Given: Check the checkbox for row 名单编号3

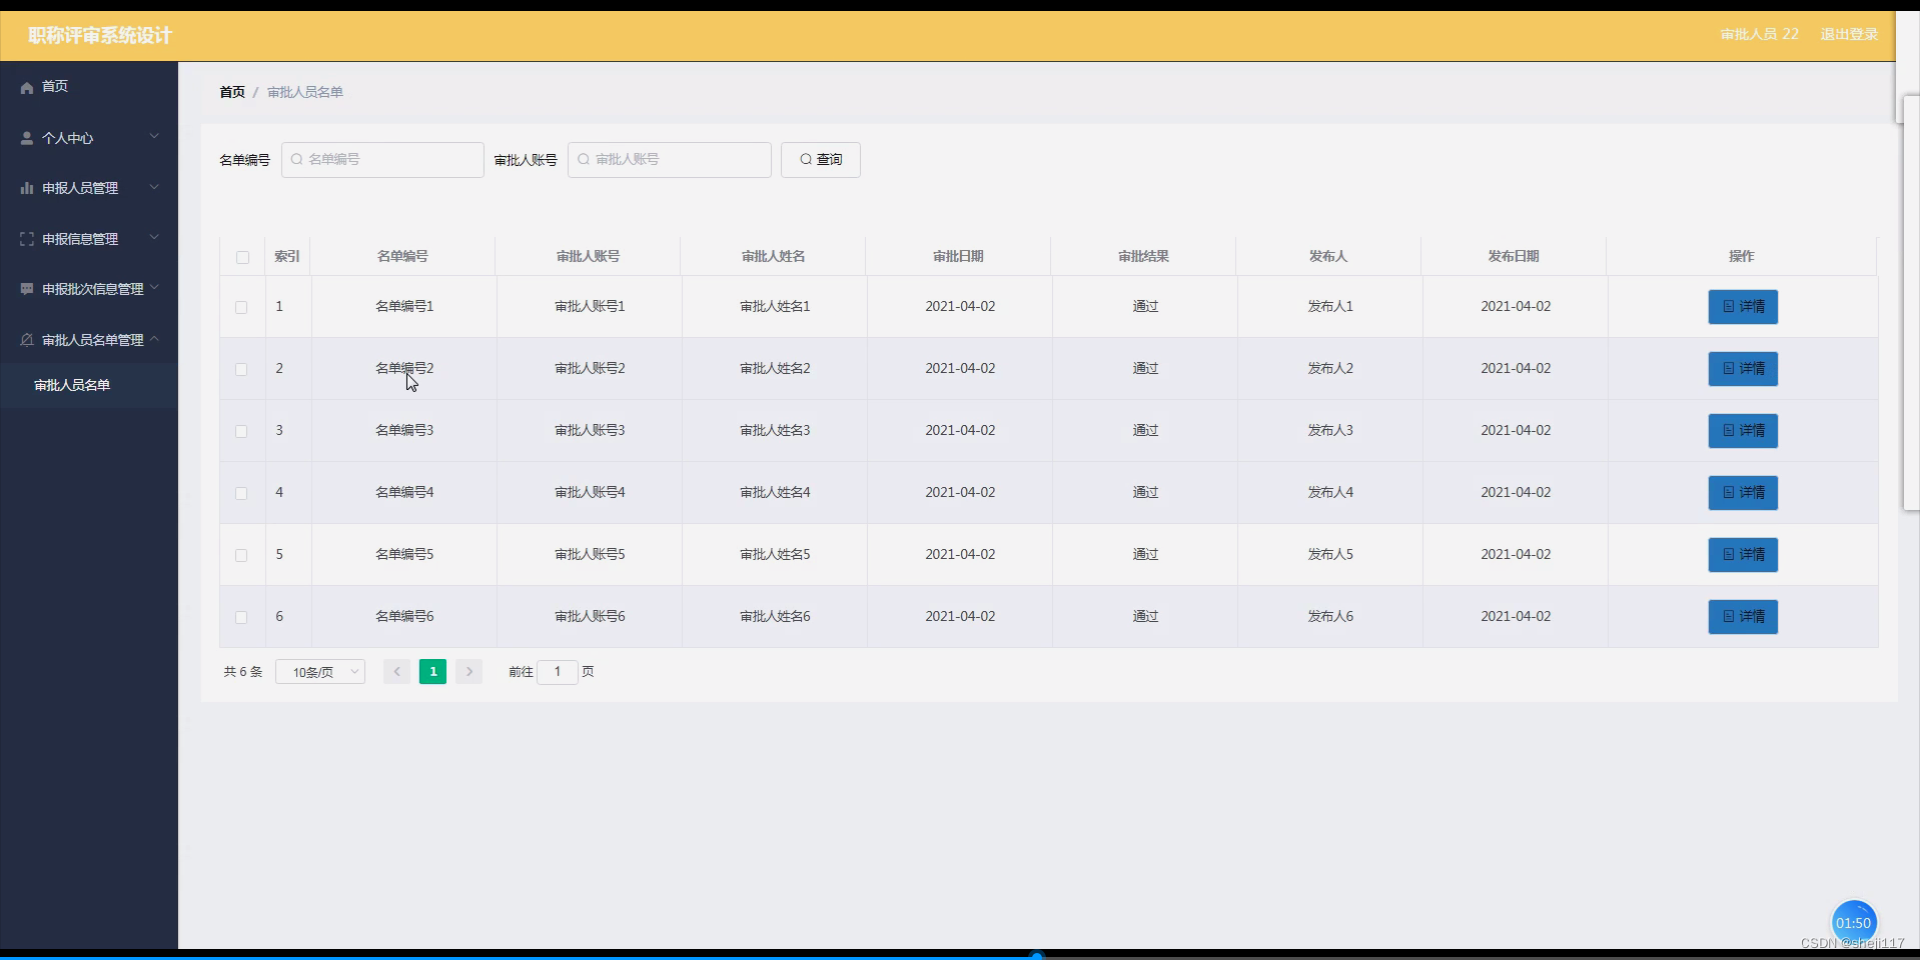Looking at the screenshot, I should point(241,431).
